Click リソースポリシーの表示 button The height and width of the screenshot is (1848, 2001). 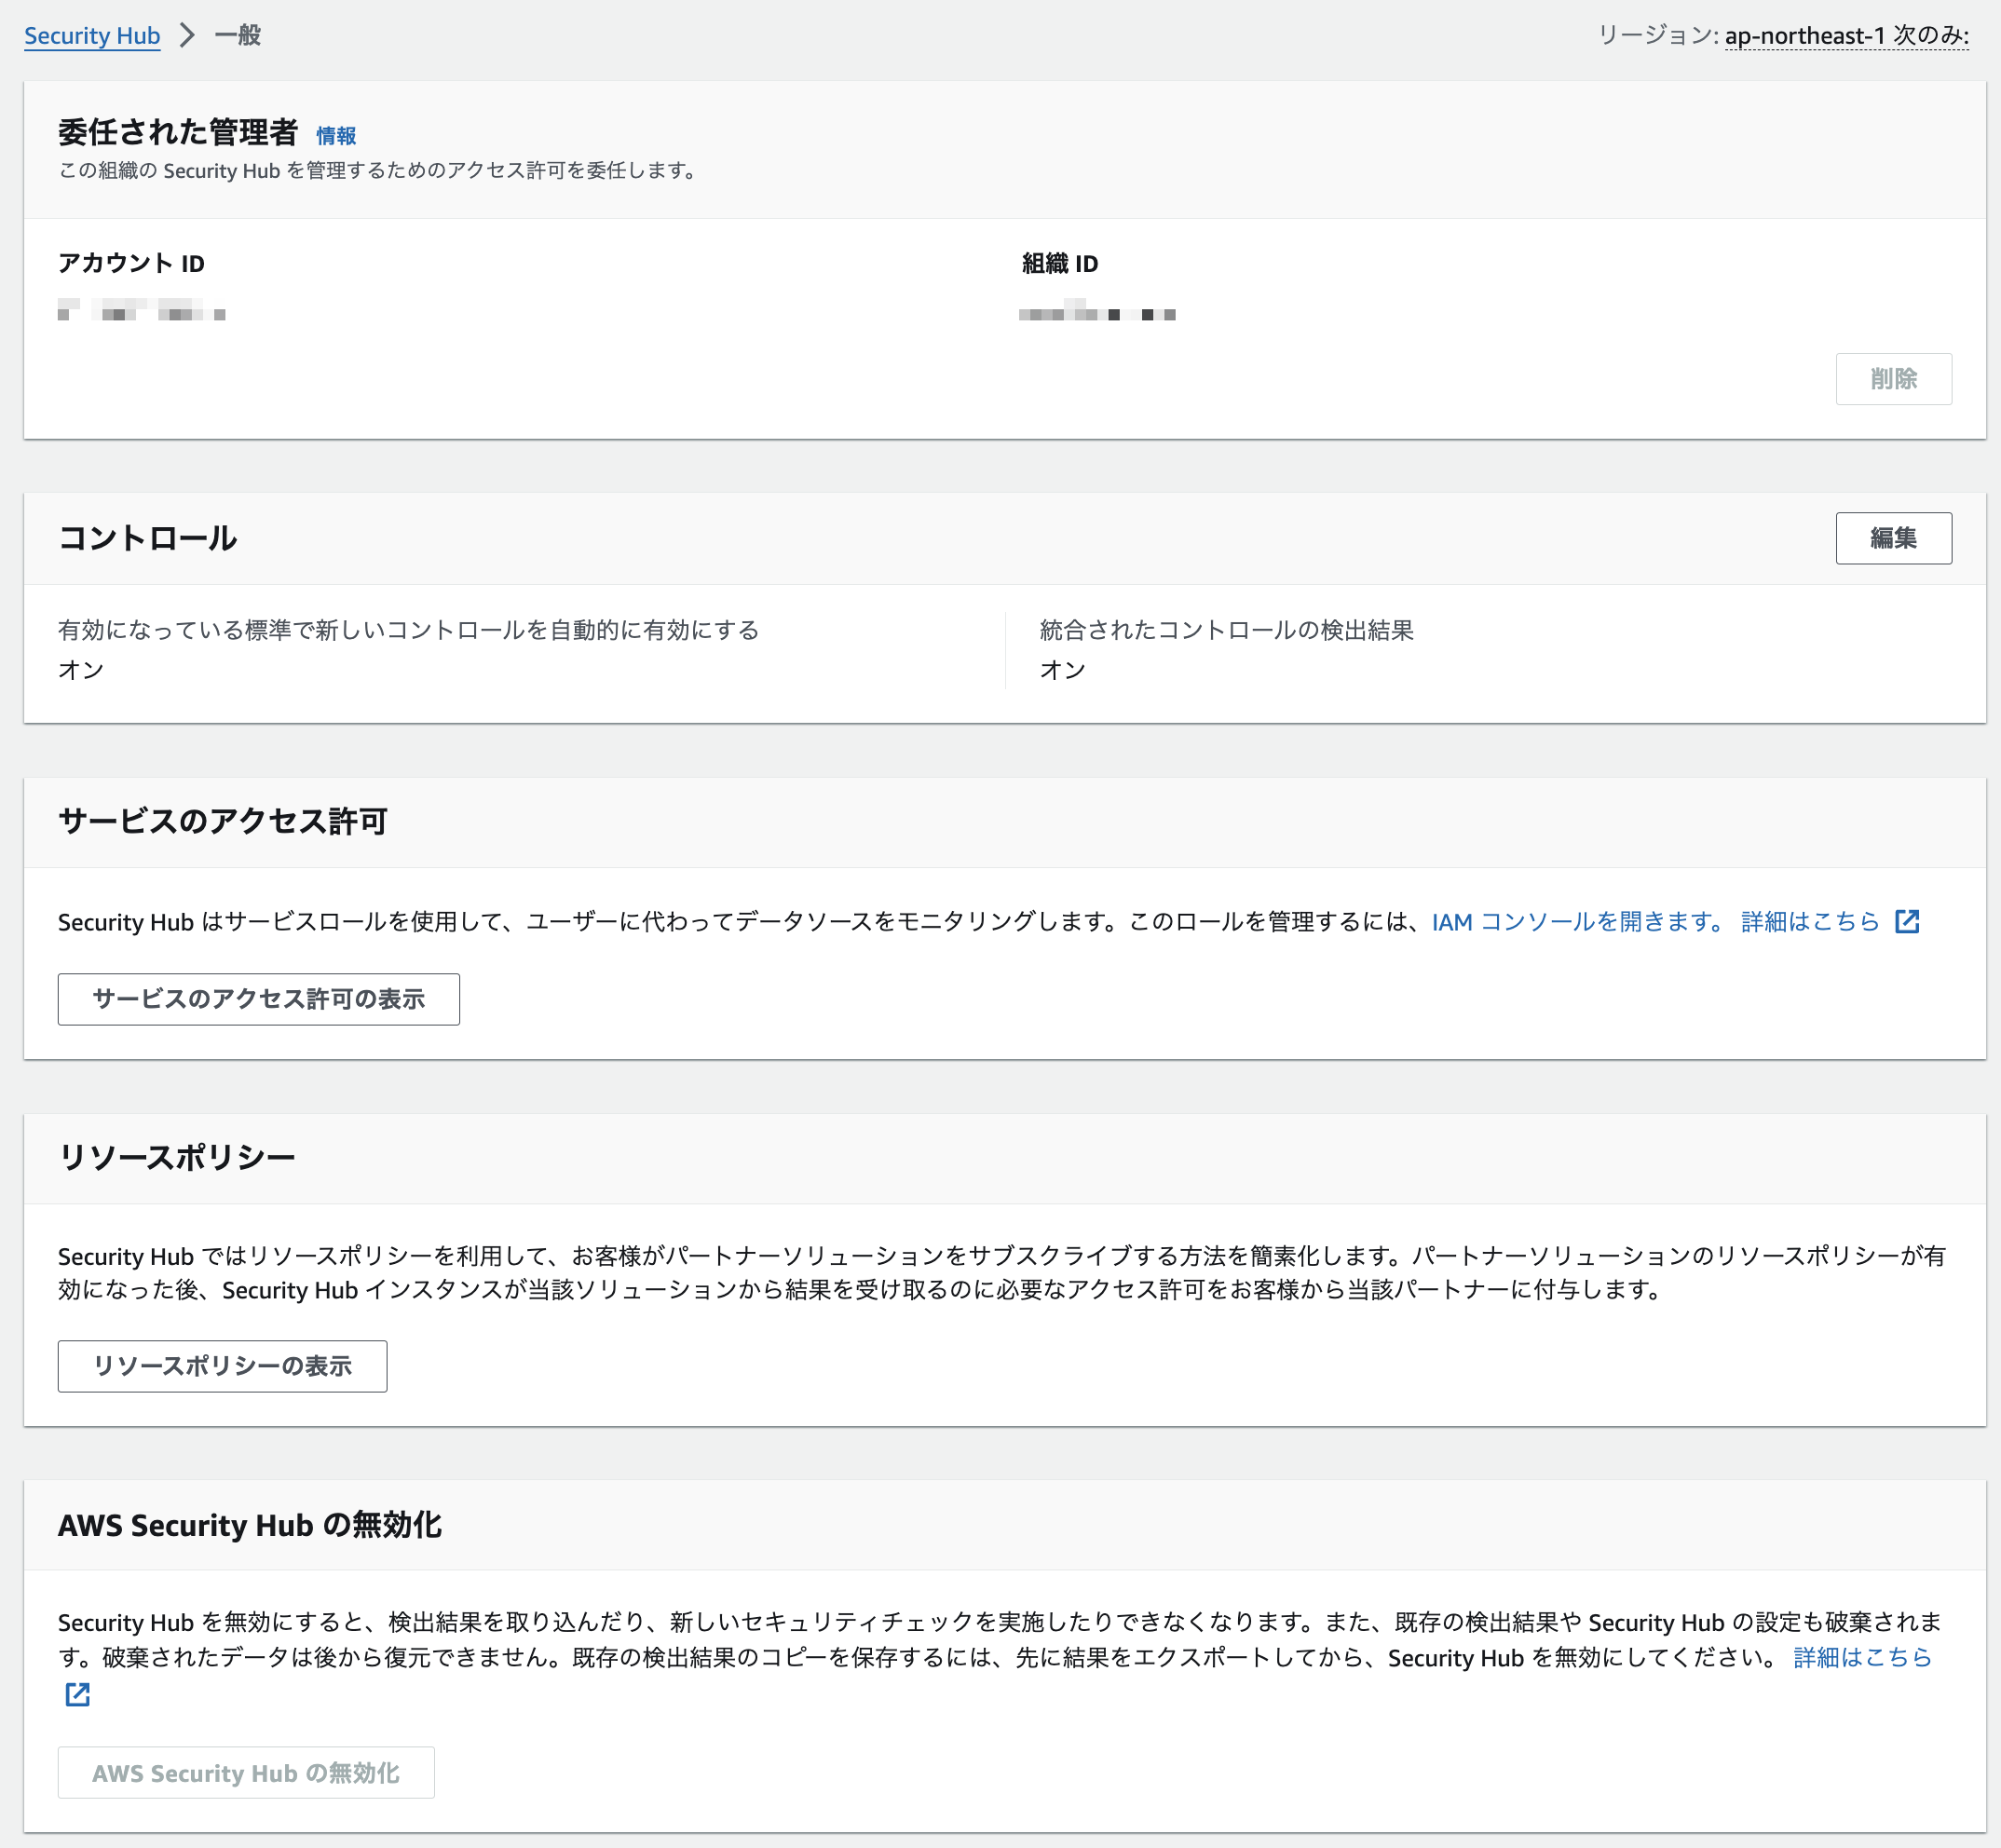[222, 1366]
